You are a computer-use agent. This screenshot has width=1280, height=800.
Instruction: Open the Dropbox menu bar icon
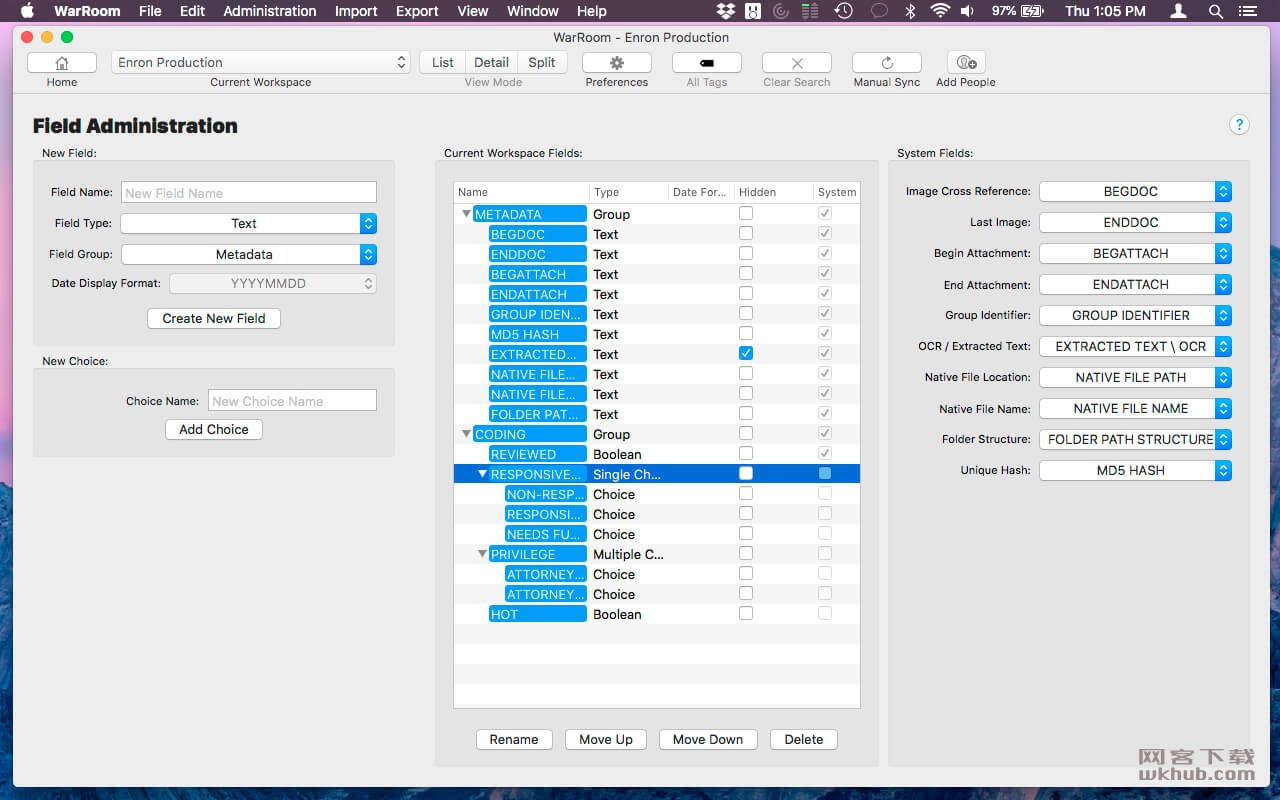(x=726, y=11)
